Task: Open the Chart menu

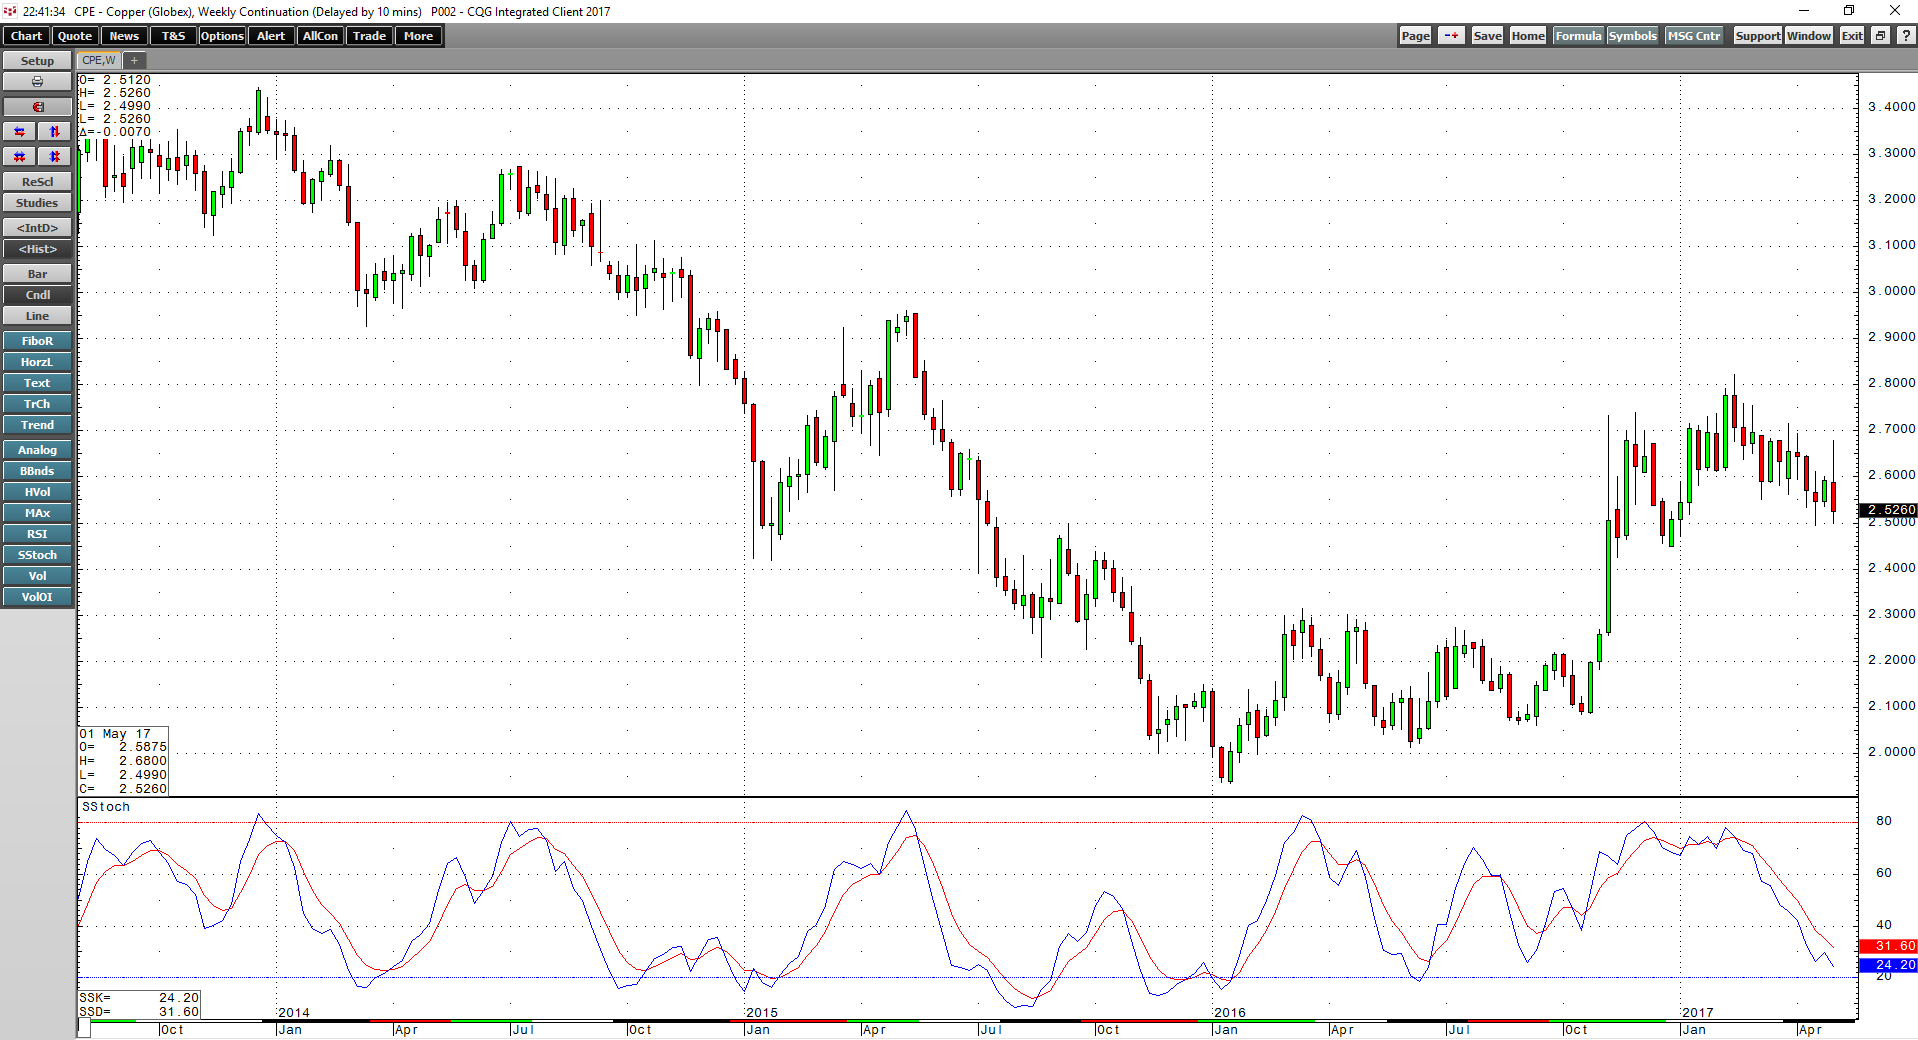Action: click(x=25, y=35)
